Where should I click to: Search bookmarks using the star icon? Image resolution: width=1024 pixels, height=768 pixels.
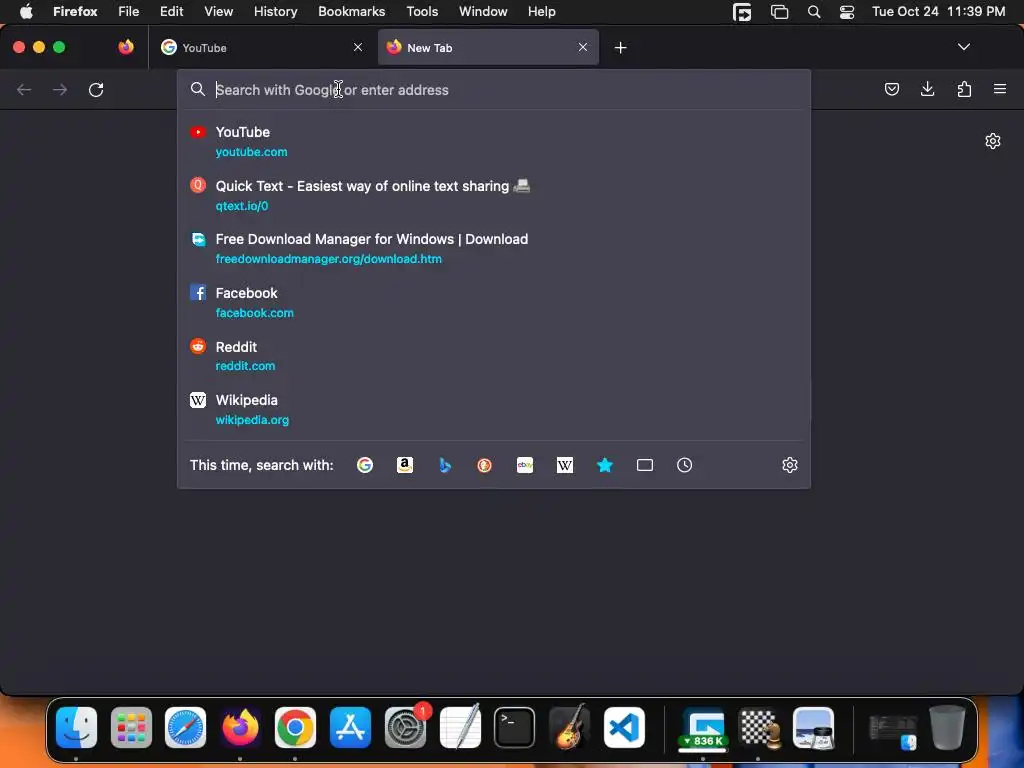605,465
